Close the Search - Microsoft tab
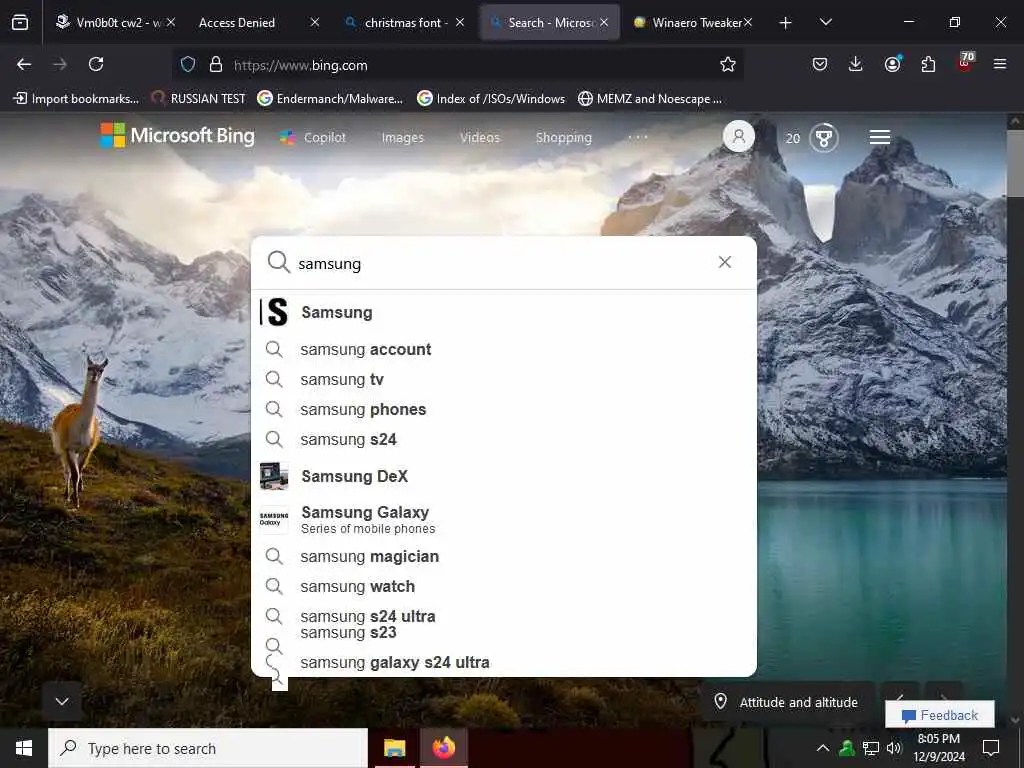 (604, 23)
